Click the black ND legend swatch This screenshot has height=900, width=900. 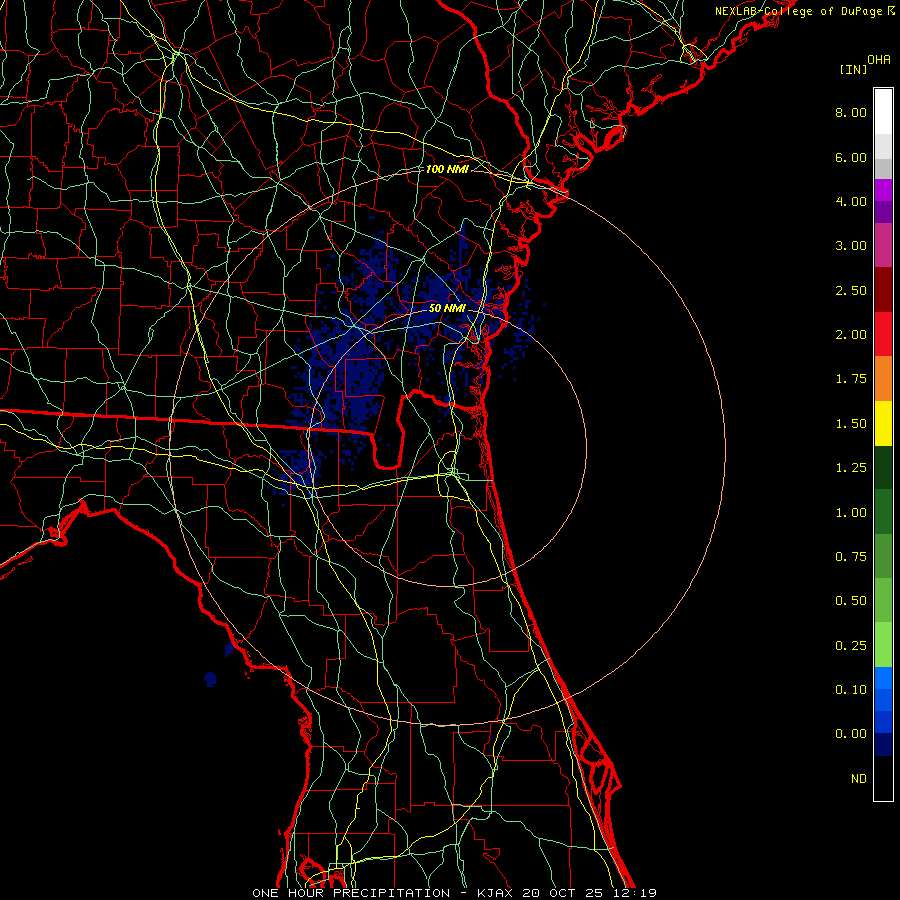click(x=883, y=778)
